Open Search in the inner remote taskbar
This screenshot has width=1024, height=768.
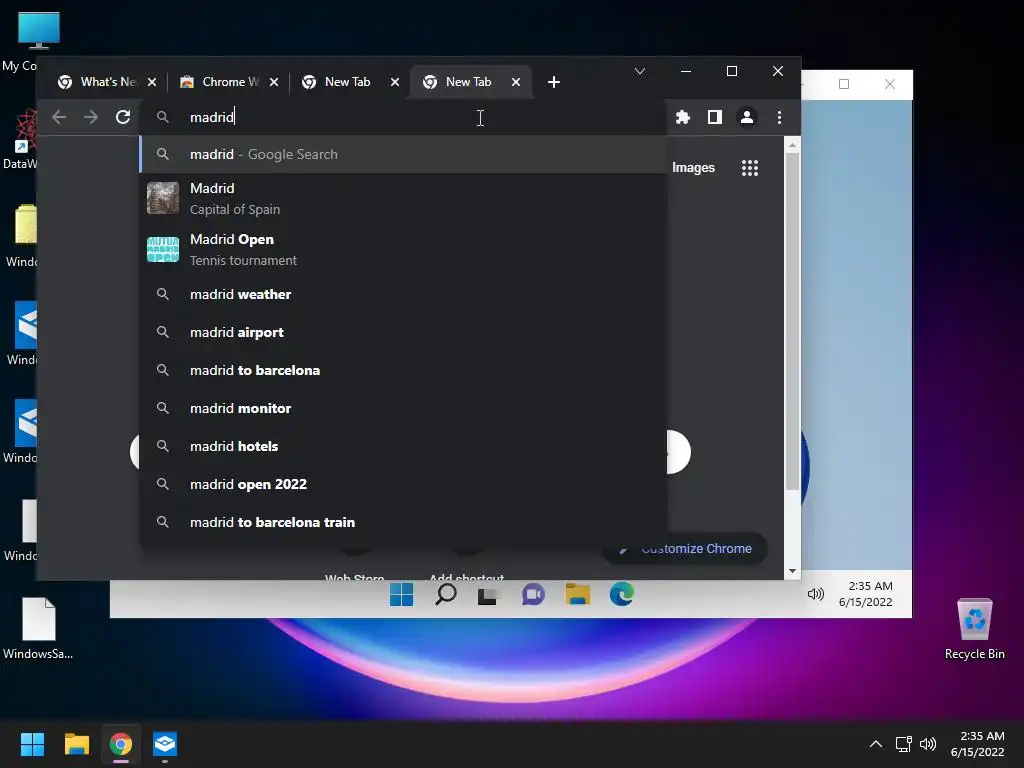tap(445, 594)
